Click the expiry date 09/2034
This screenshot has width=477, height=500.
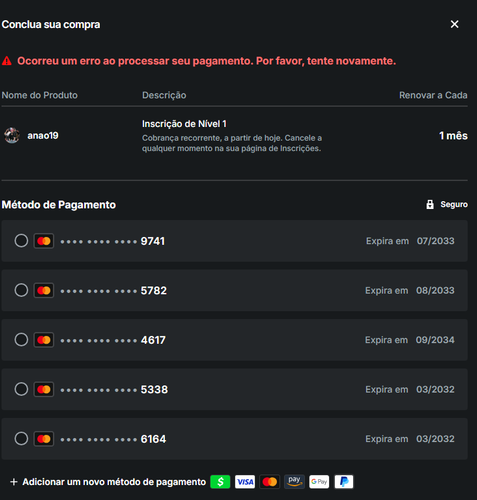pyautogui.click(x=435, y=340)
